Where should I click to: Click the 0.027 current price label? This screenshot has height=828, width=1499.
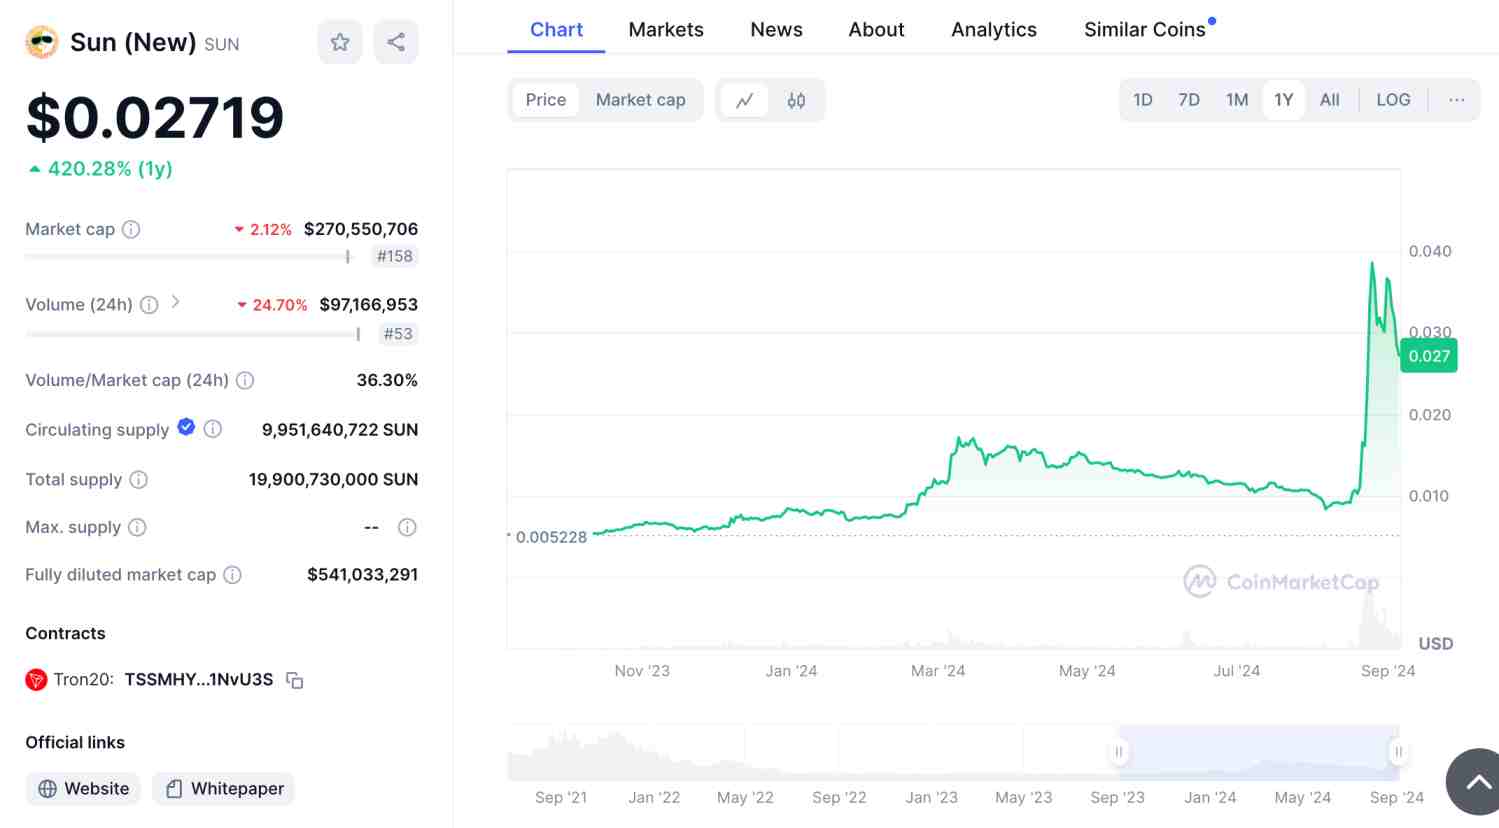pos(1429,356)
